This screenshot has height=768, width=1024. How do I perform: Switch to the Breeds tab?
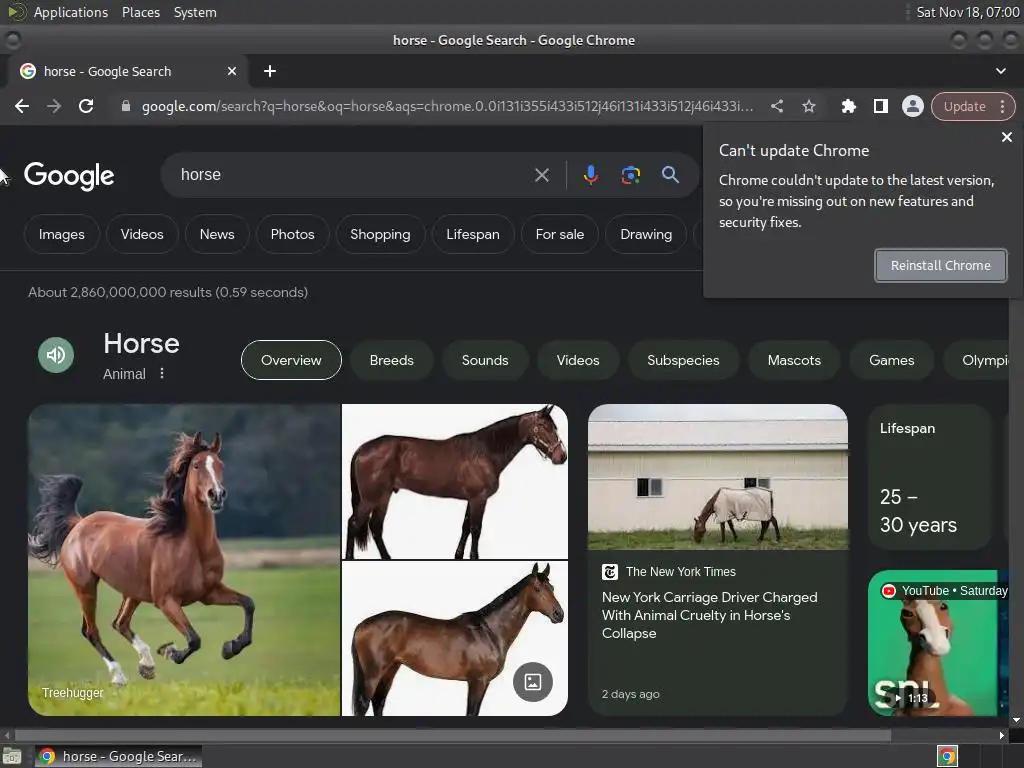click(391, 360)
